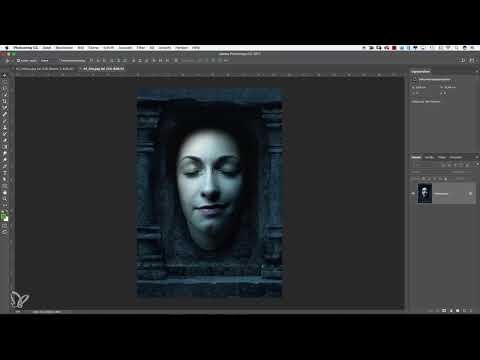Toggle pixel layer filter in Layers panel
The width and height of the screenshot is (480, 360).
click(x=443, y=165)
